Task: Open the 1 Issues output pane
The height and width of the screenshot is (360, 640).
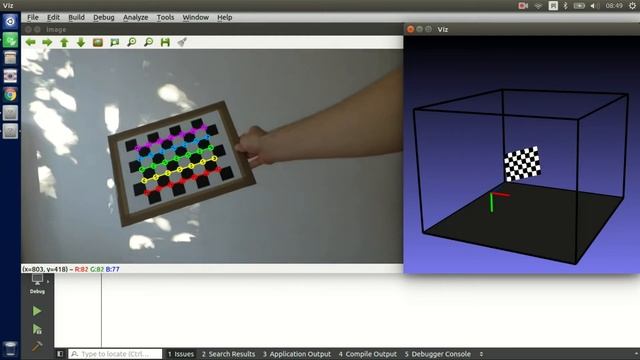Action: coord(180,354)
